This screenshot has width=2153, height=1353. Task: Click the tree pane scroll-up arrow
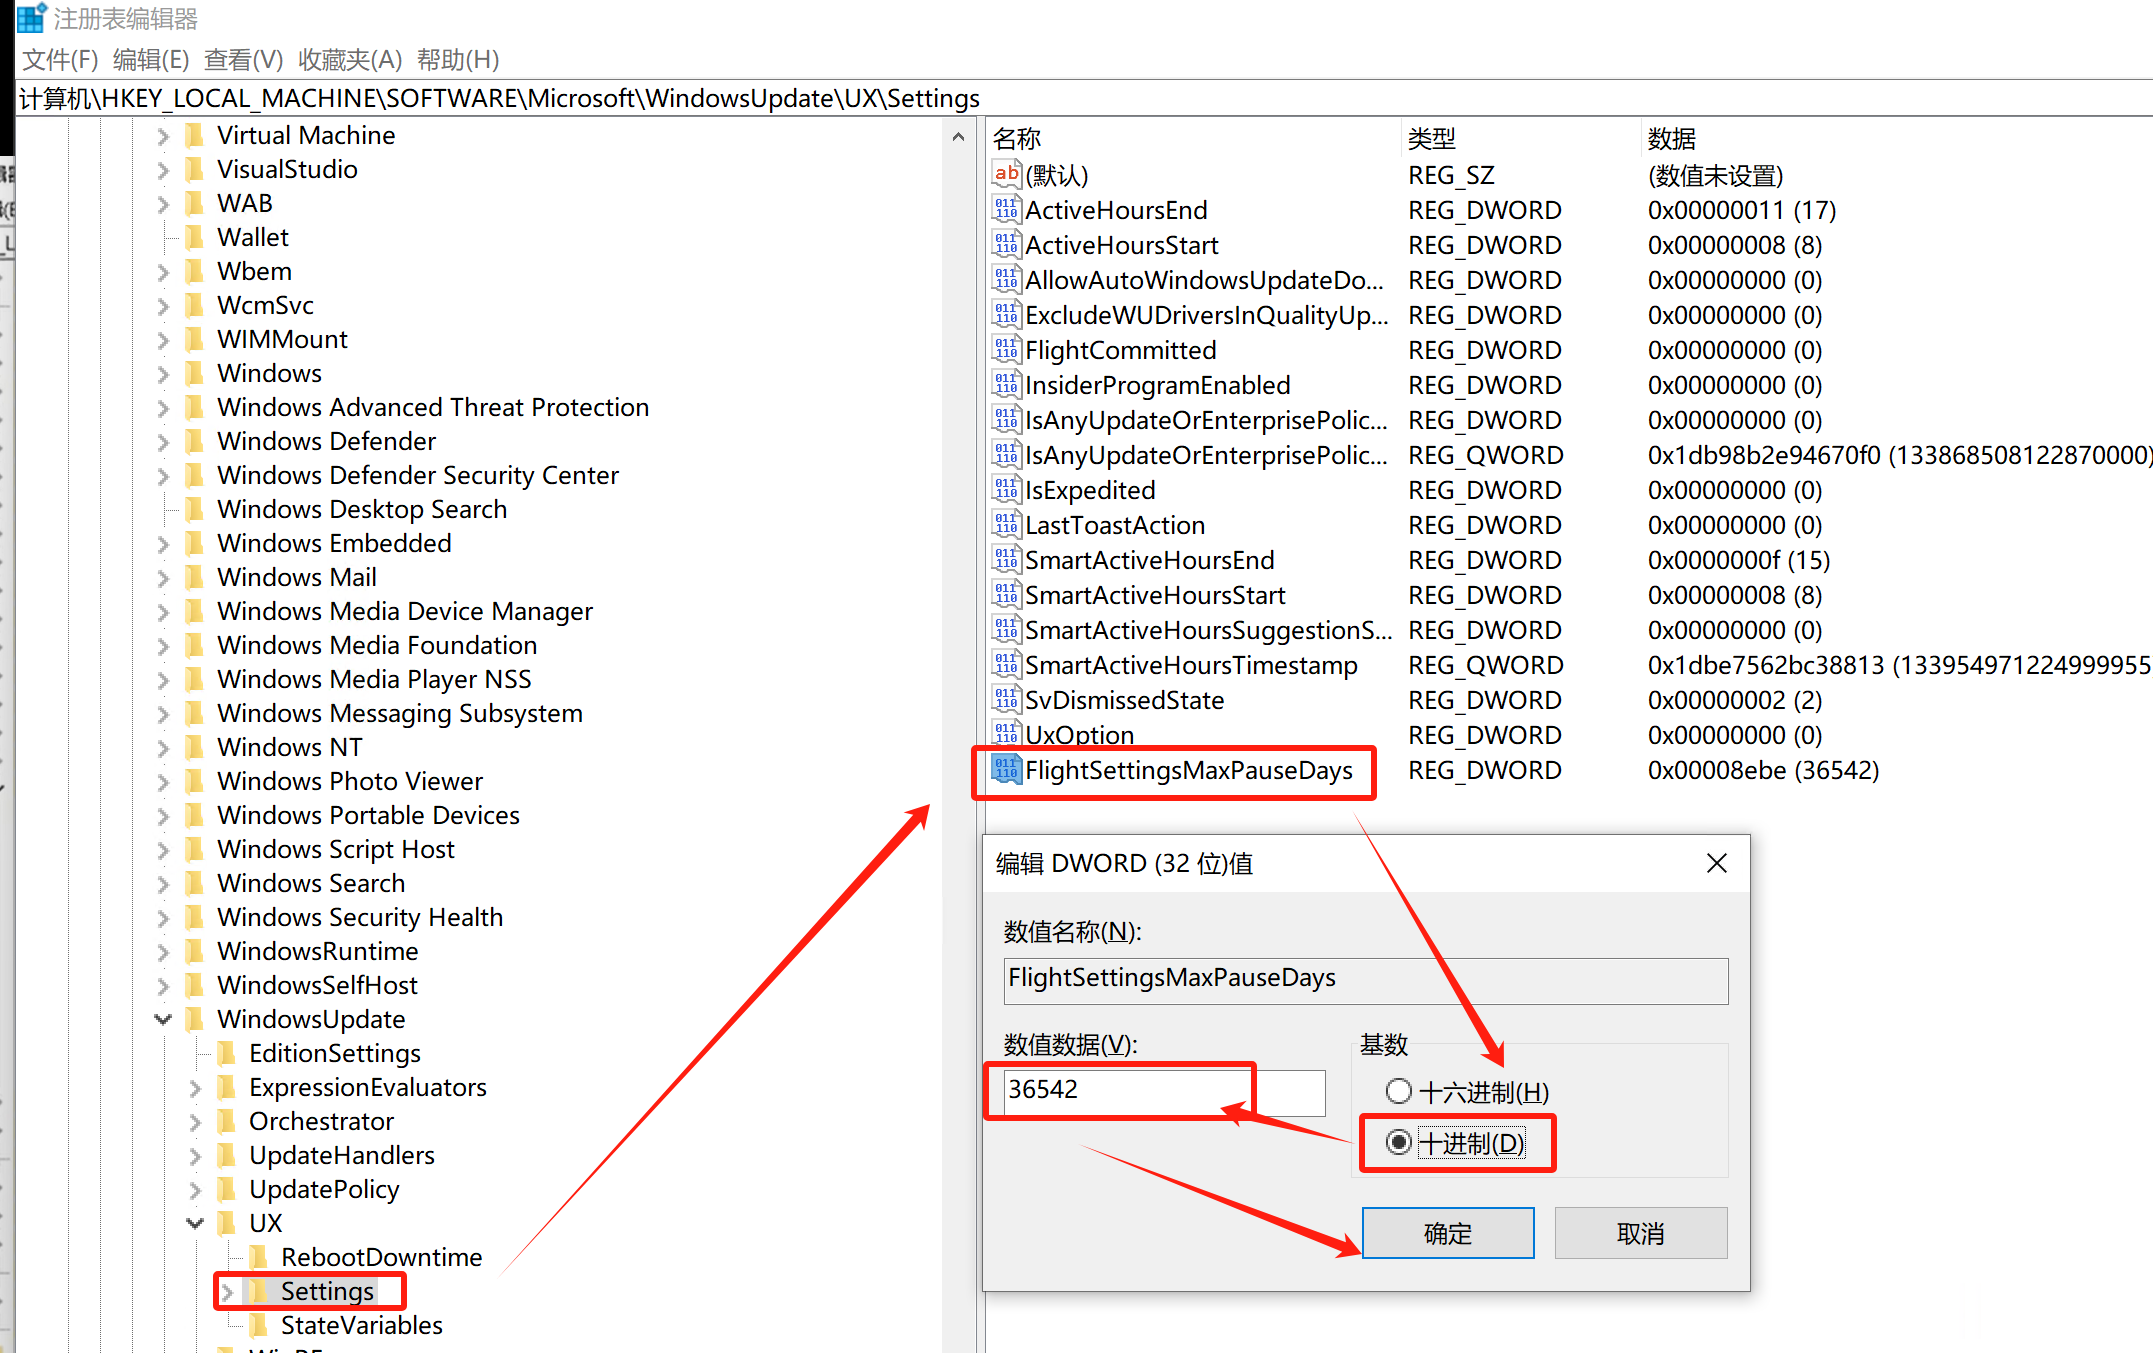(x=958, y=137)
